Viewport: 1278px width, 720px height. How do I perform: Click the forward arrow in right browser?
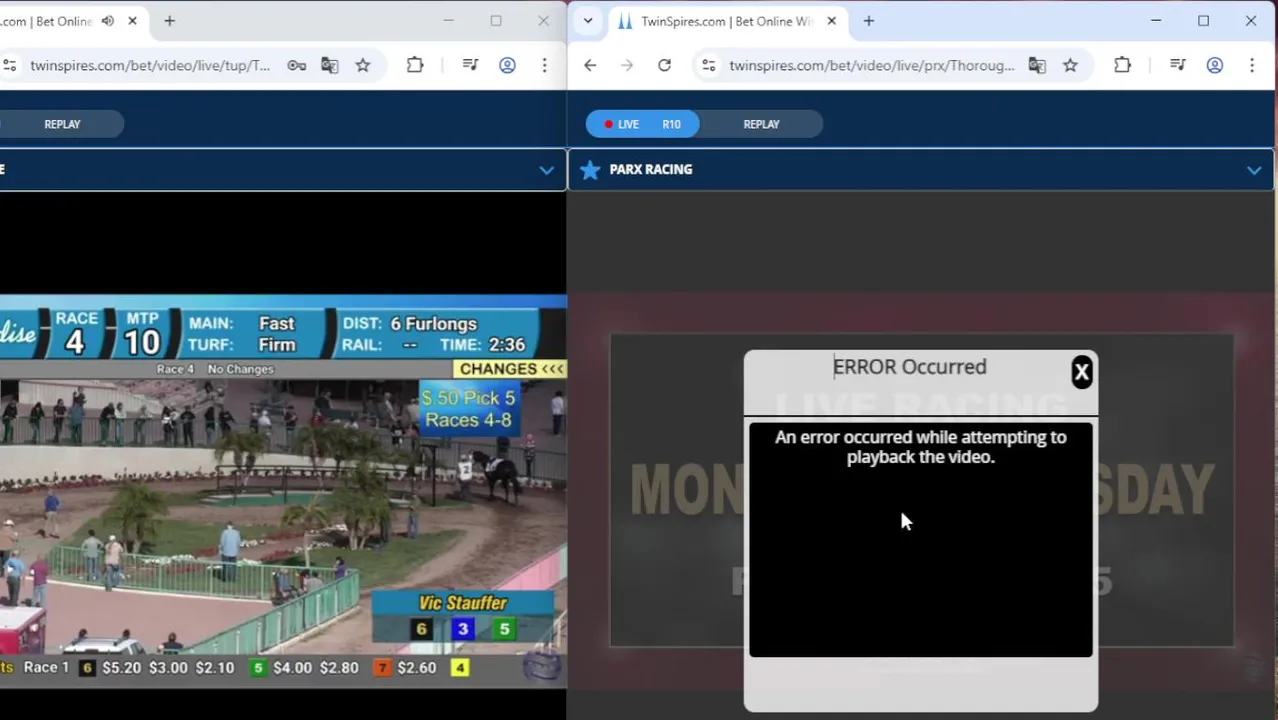(x=627, y=65)
